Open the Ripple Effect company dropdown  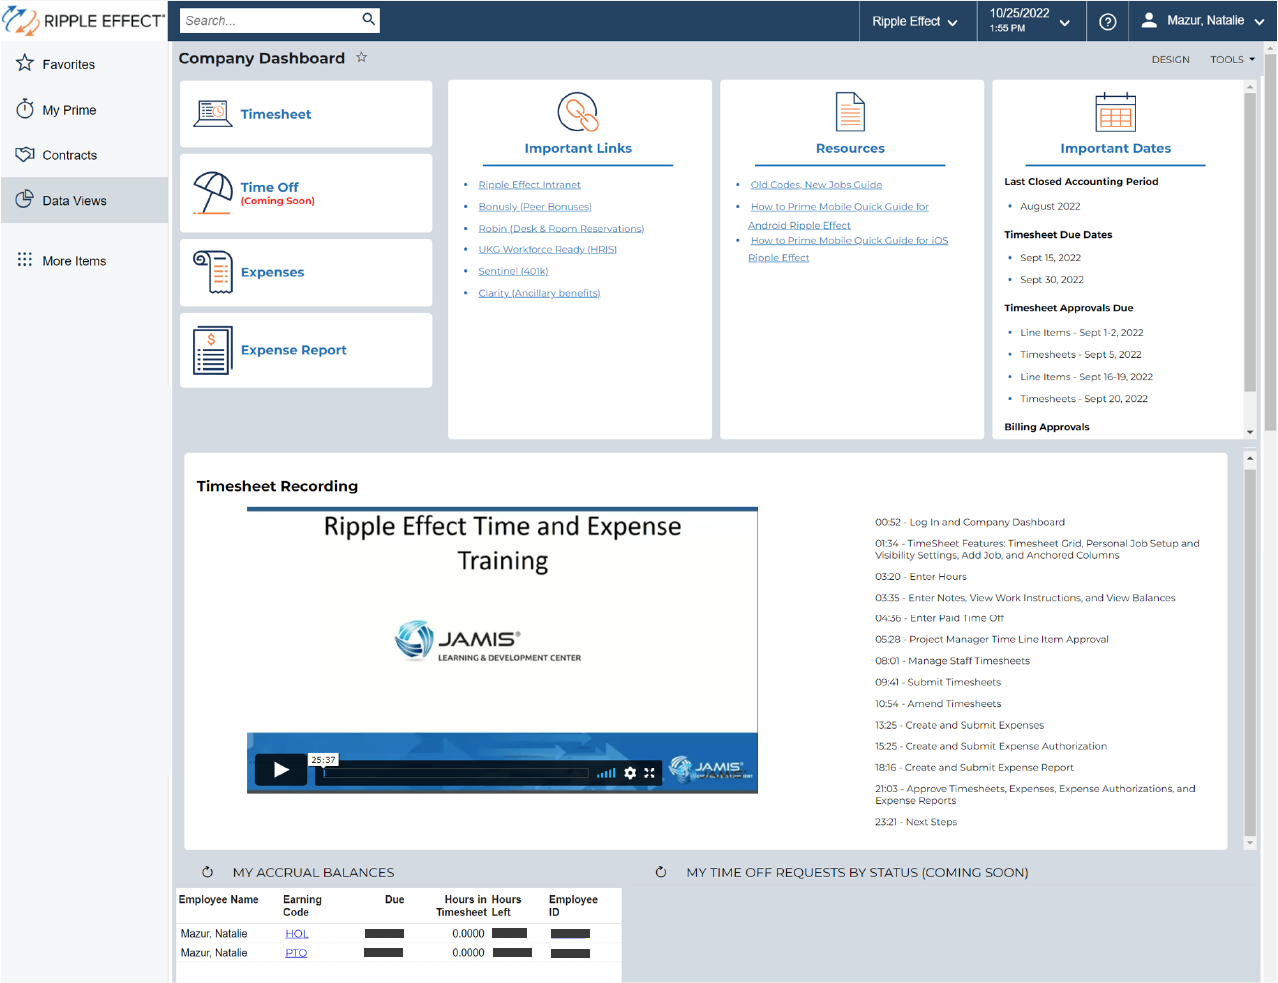coord(915,21)
